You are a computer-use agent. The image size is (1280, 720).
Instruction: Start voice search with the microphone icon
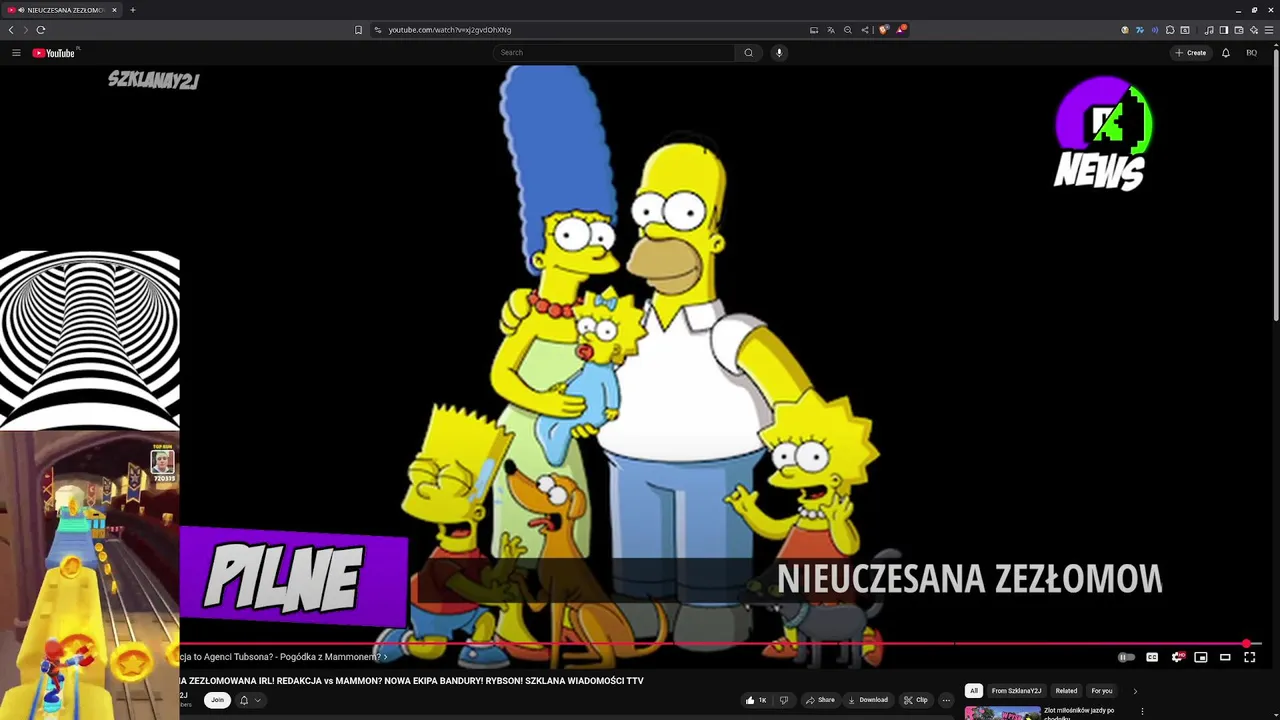click(x=779, y=53)
